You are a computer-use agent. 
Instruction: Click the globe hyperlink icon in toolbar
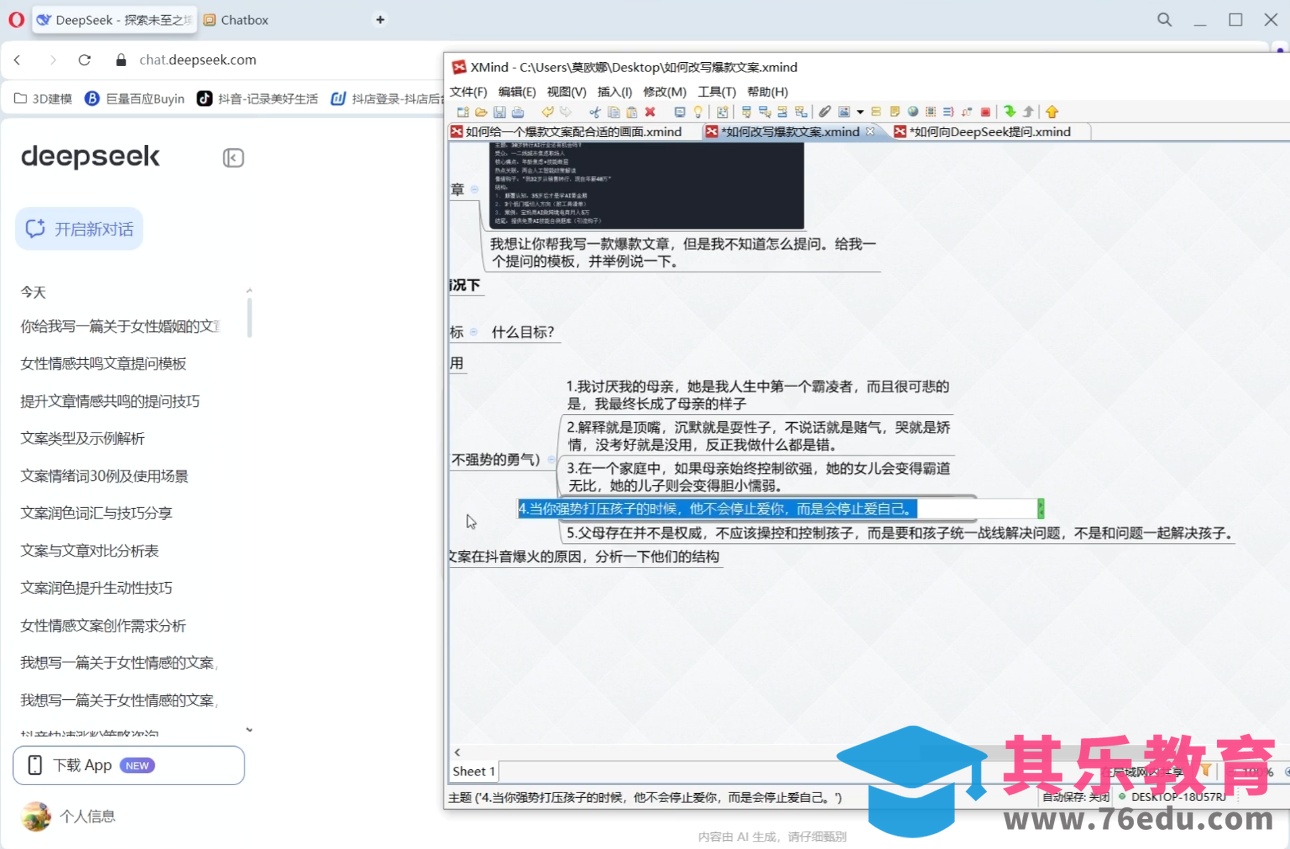click(913, 112)
